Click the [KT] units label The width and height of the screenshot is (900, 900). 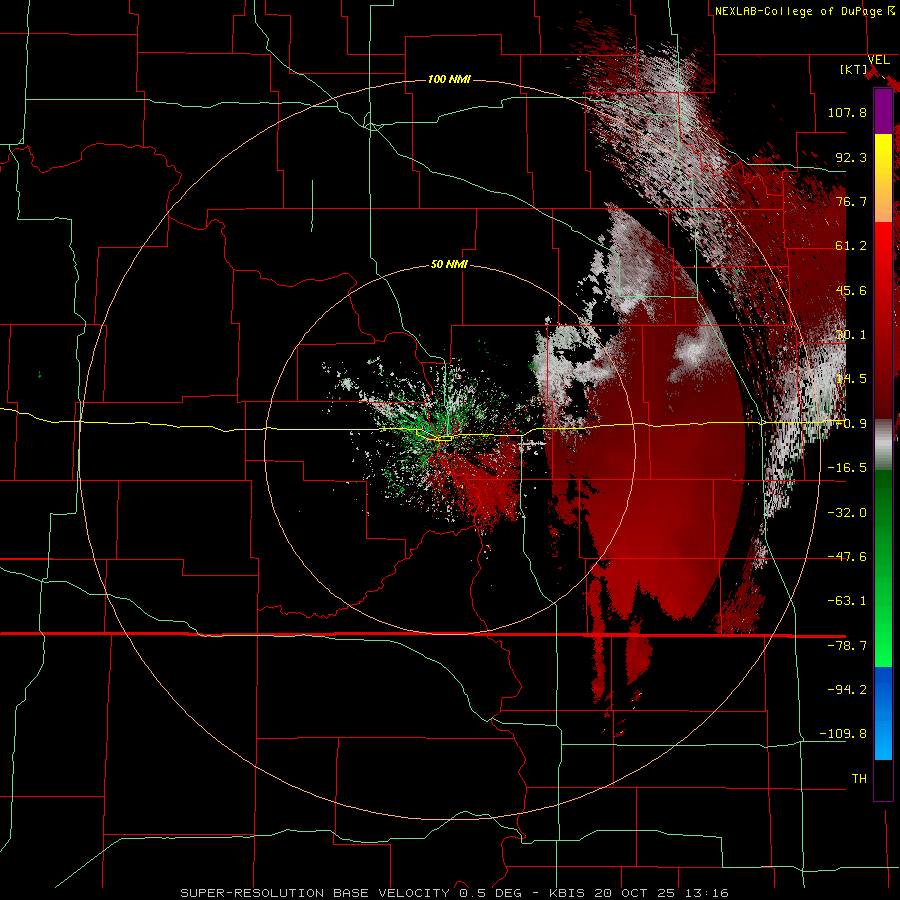pyautogui.click(x=854, y=69)
